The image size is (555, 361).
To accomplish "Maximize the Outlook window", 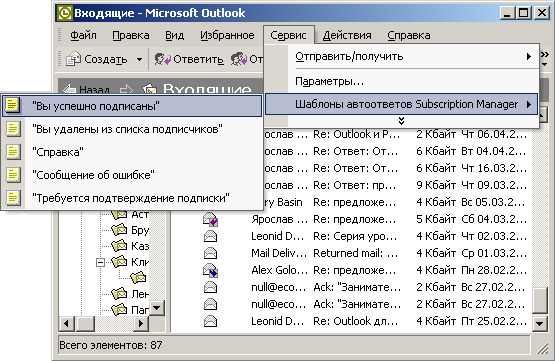I will pos(524,13).
